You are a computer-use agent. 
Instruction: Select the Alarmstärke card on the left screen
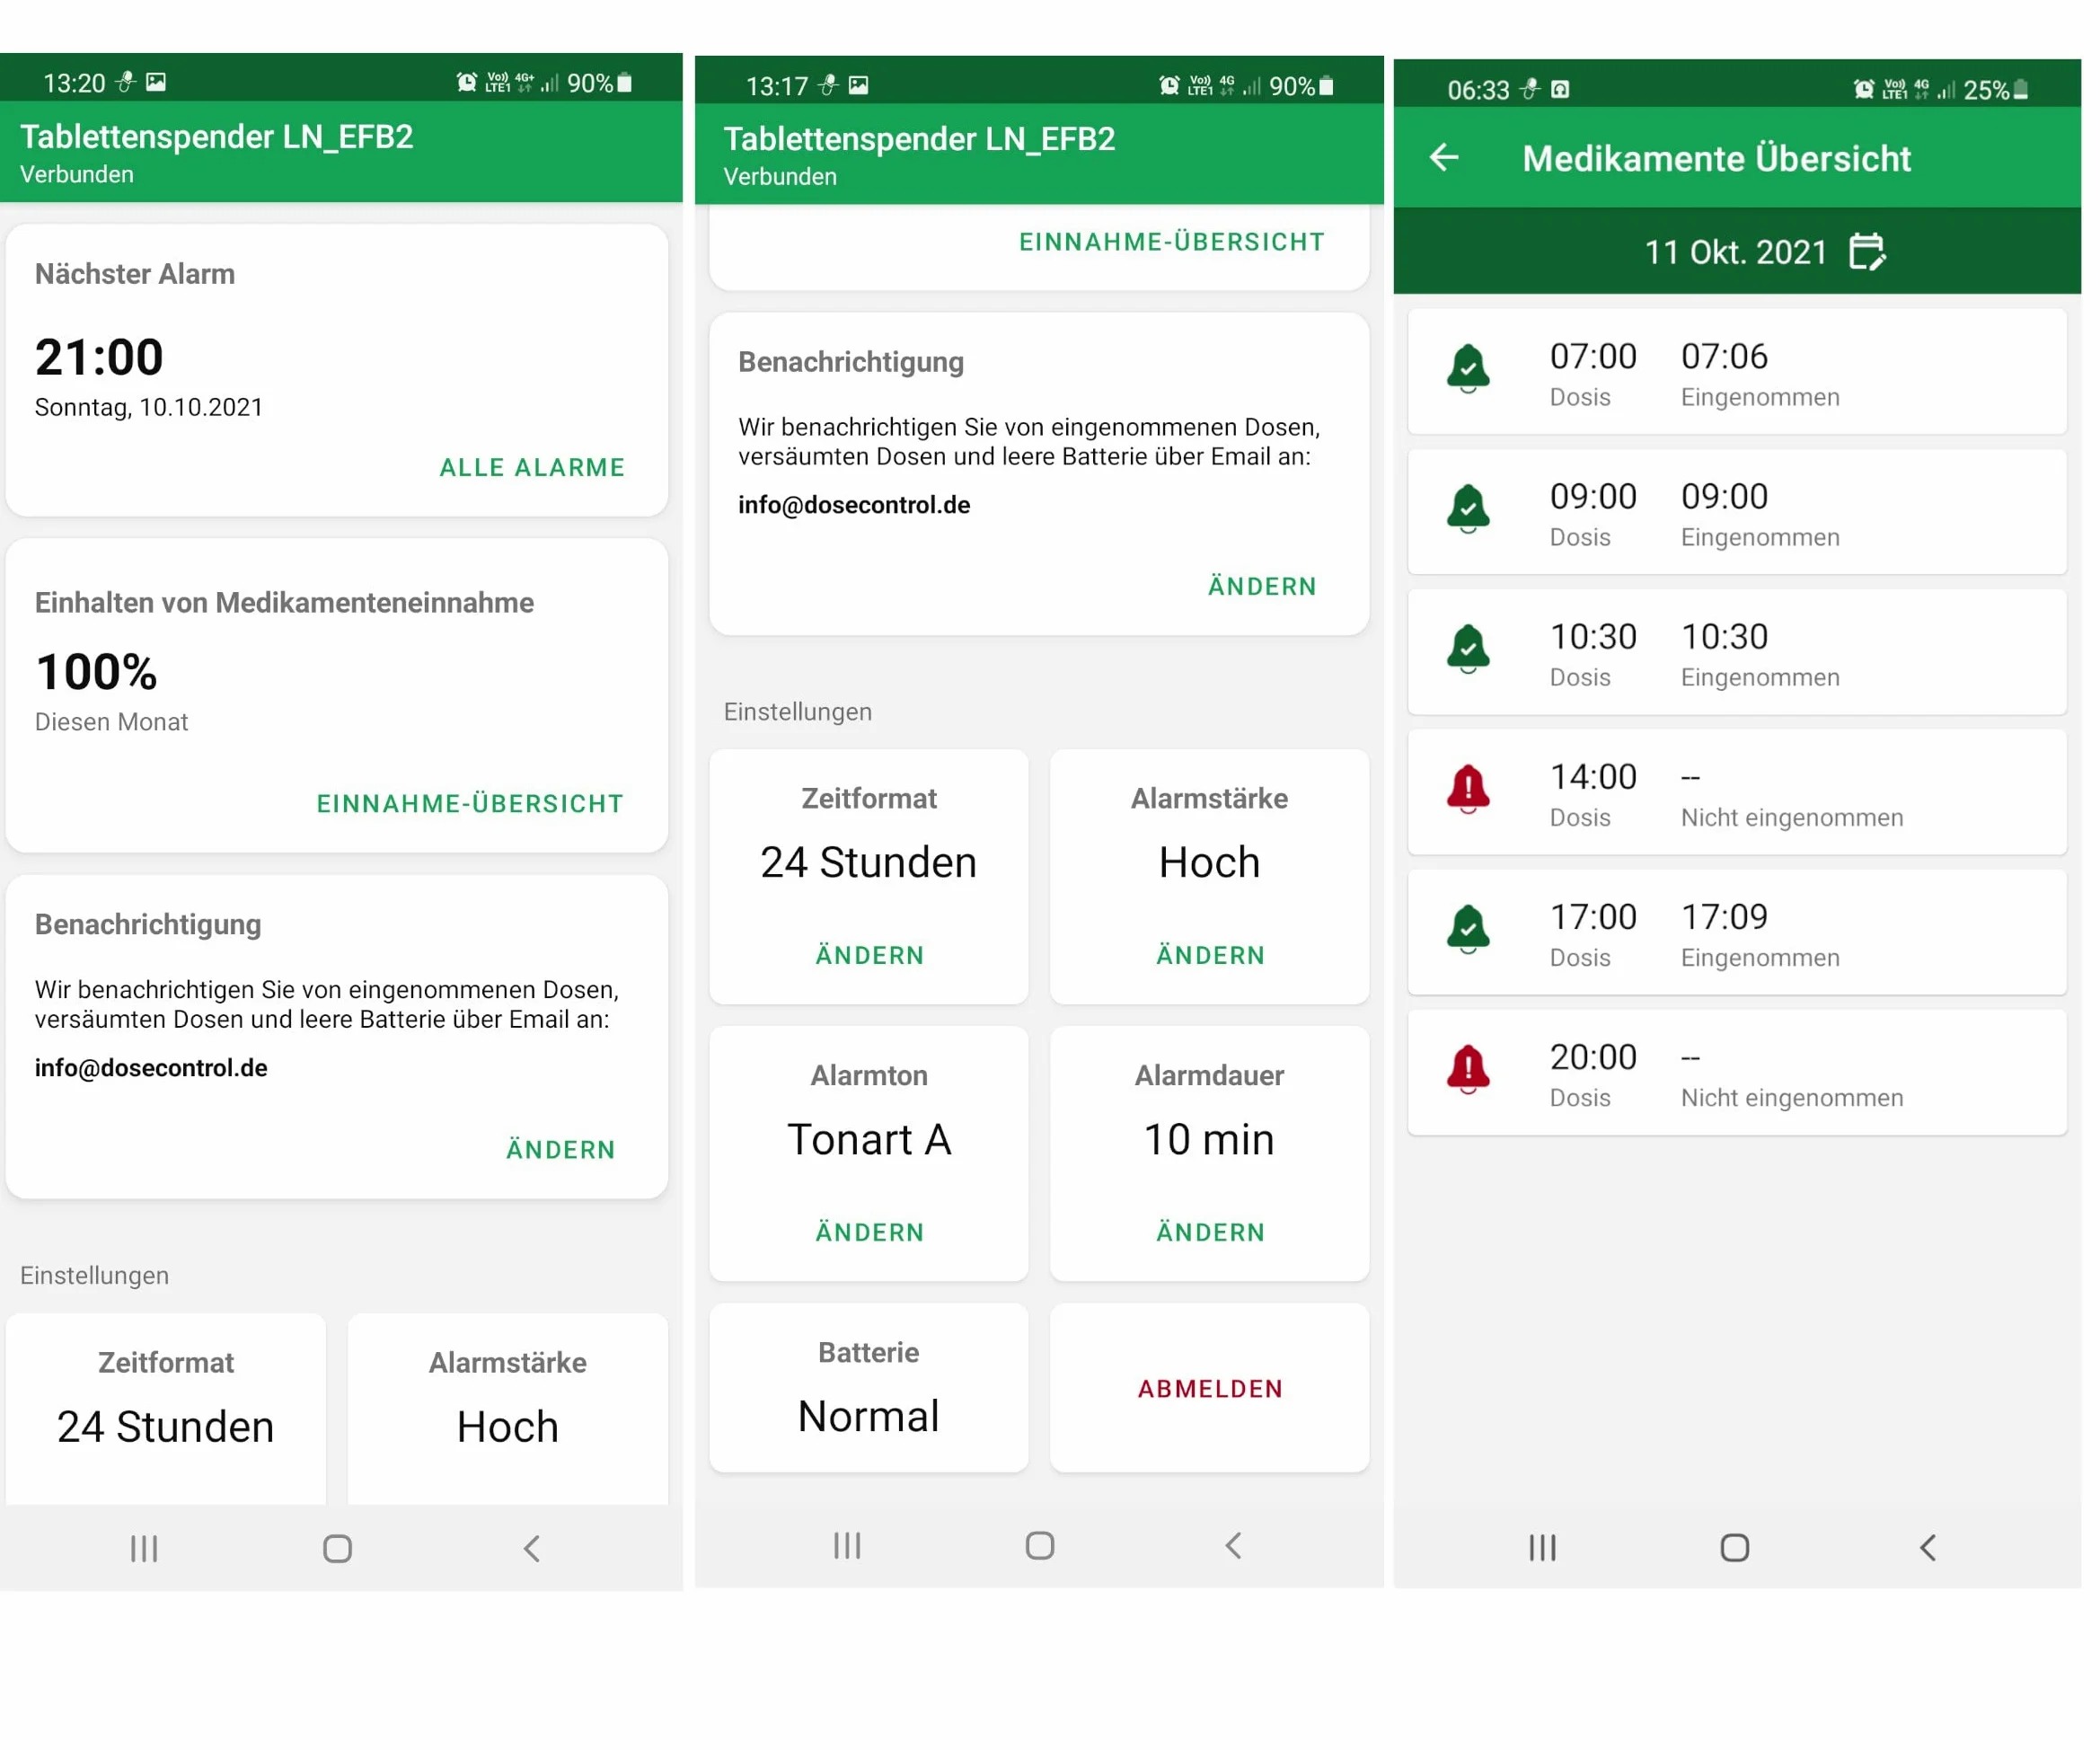[x=508, y=1410]
